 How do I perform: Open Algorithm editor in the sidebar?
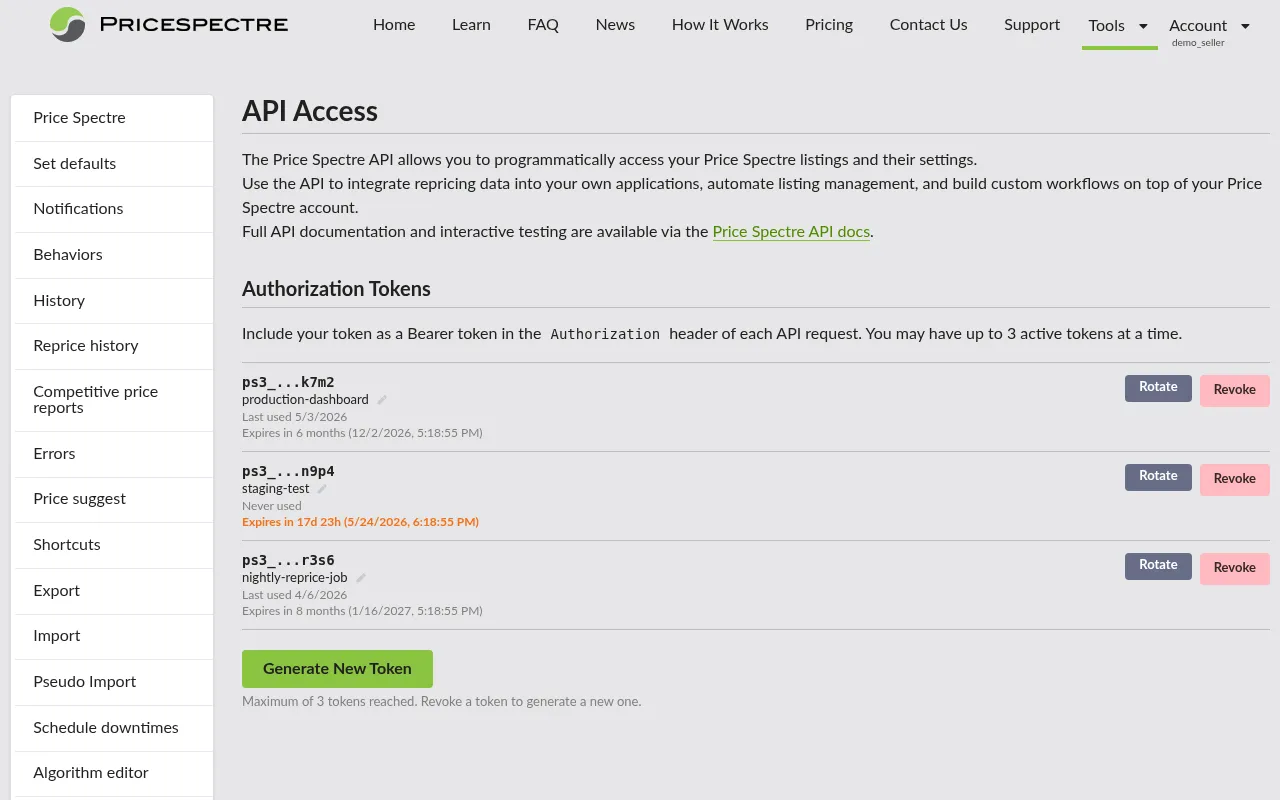pos(114,773)
